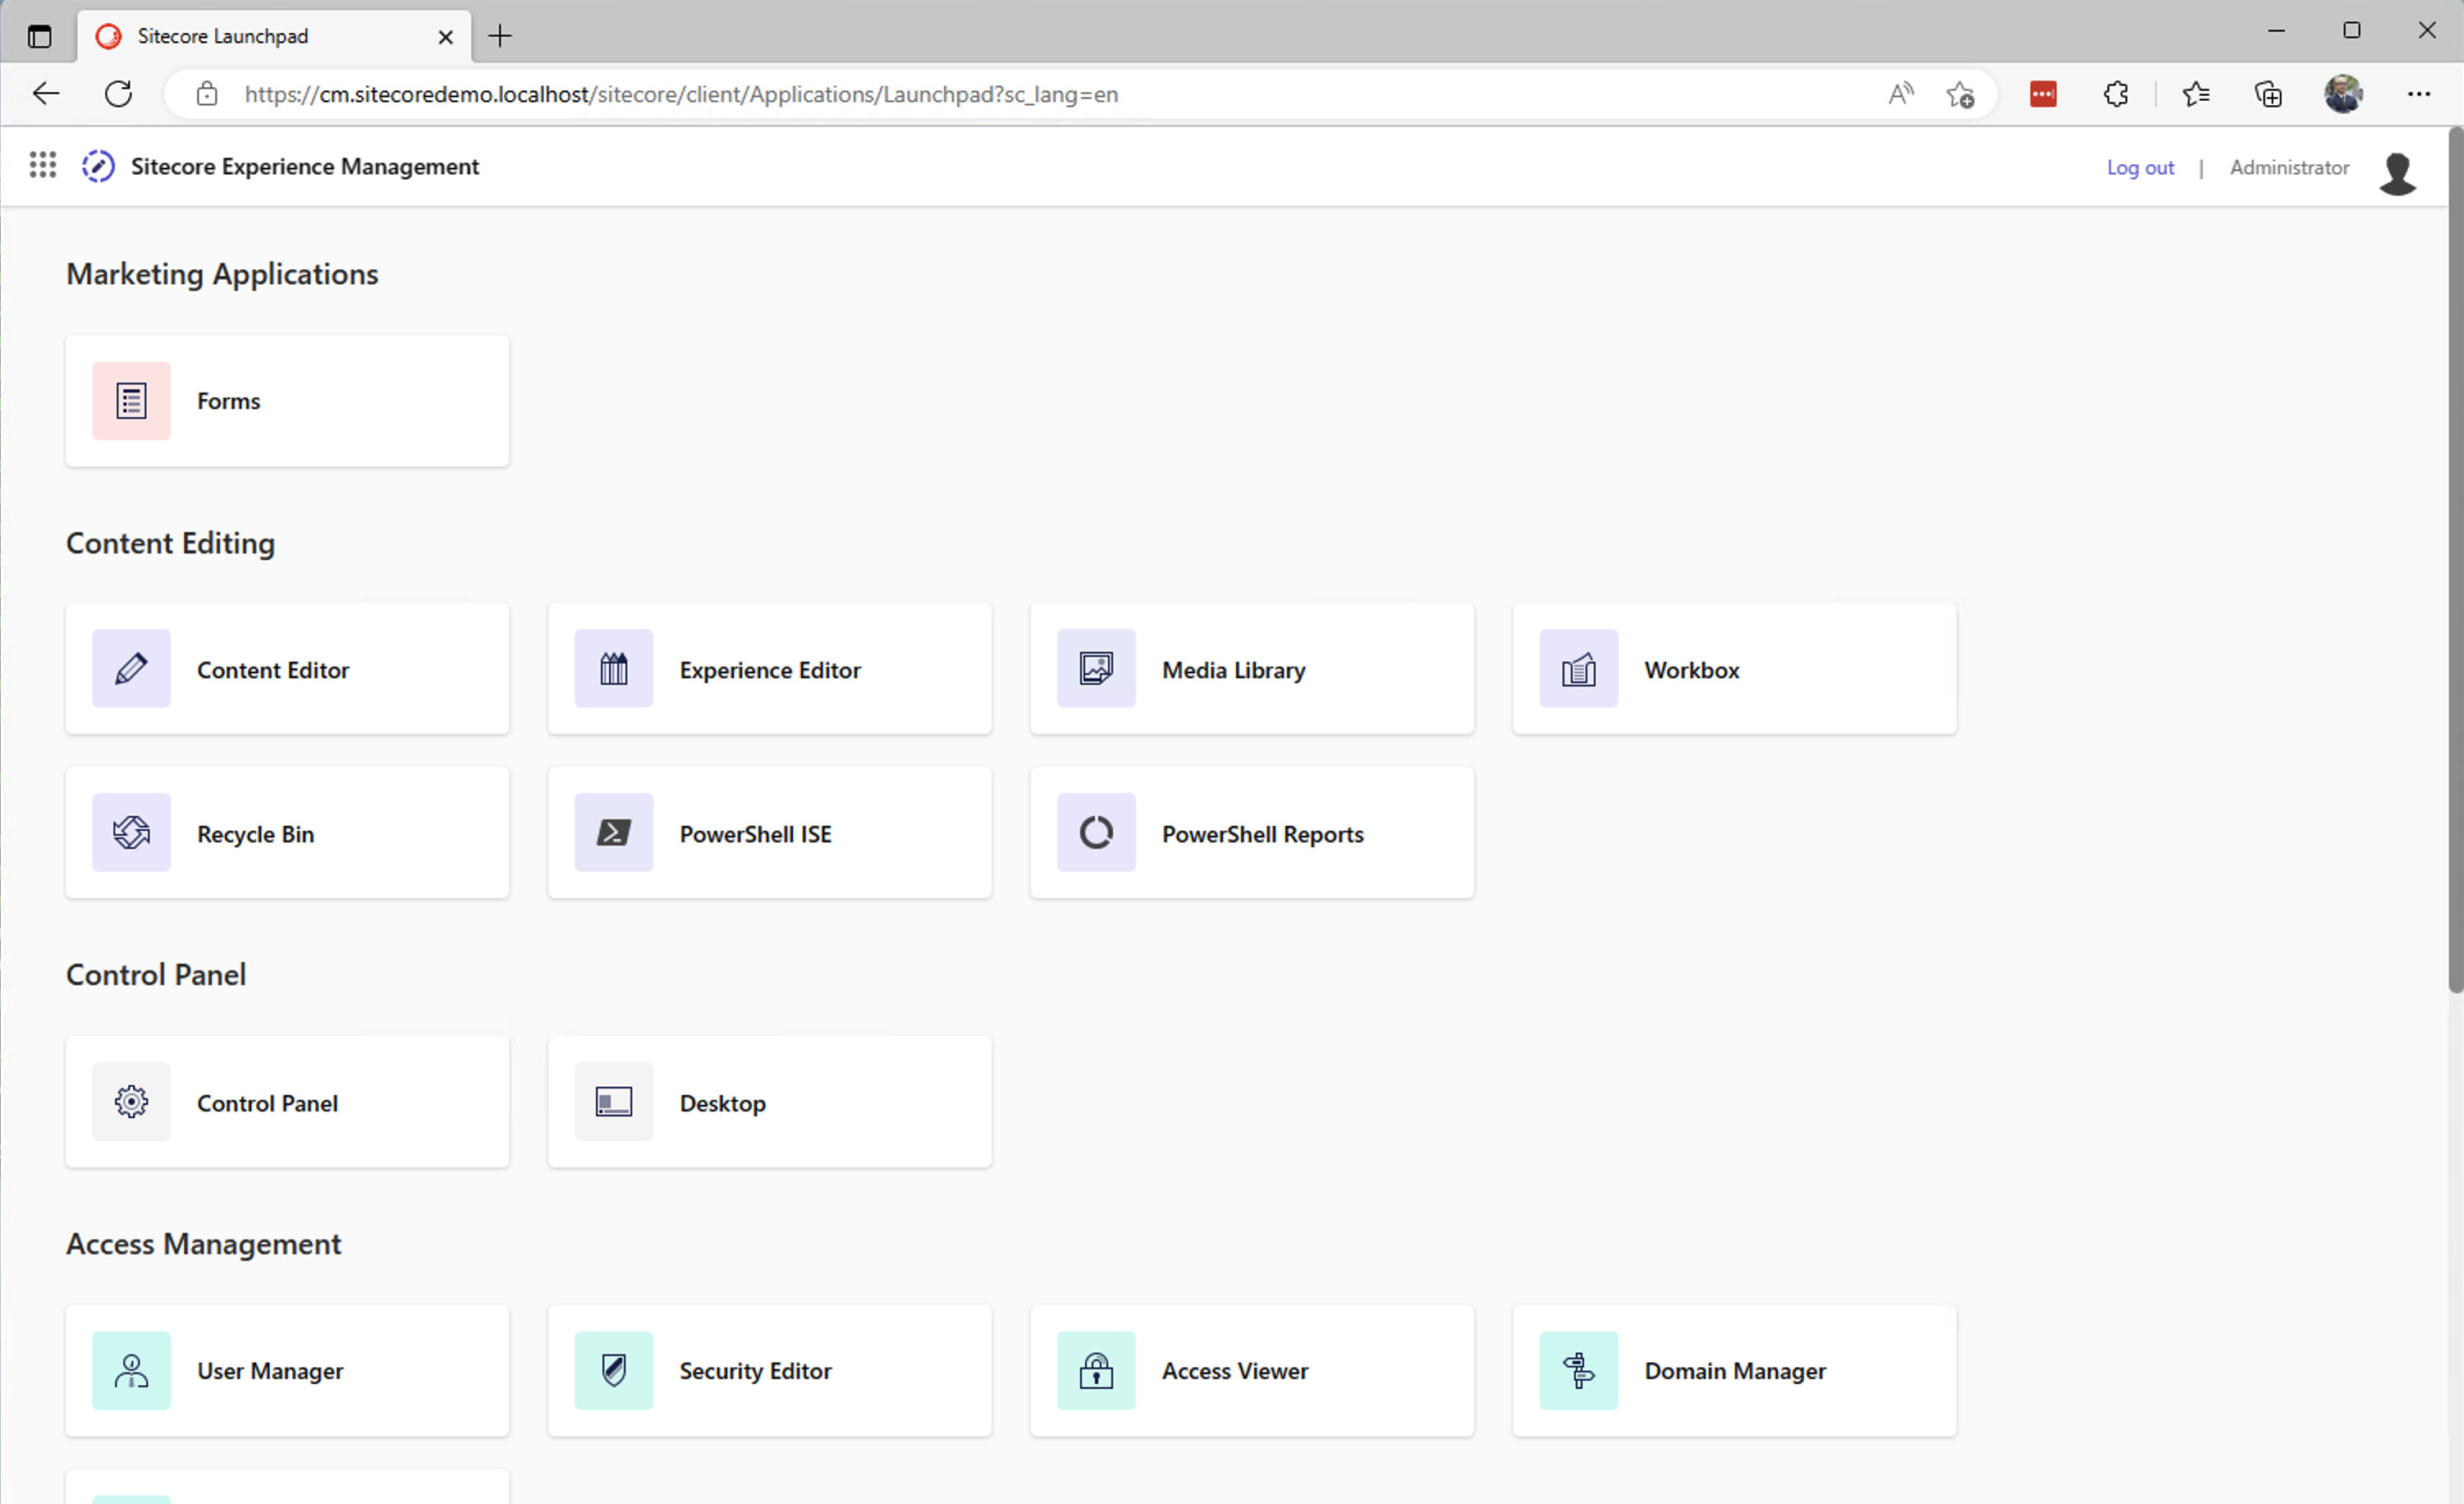Close the Sitecore Launchpad tab

pos(446,37)
